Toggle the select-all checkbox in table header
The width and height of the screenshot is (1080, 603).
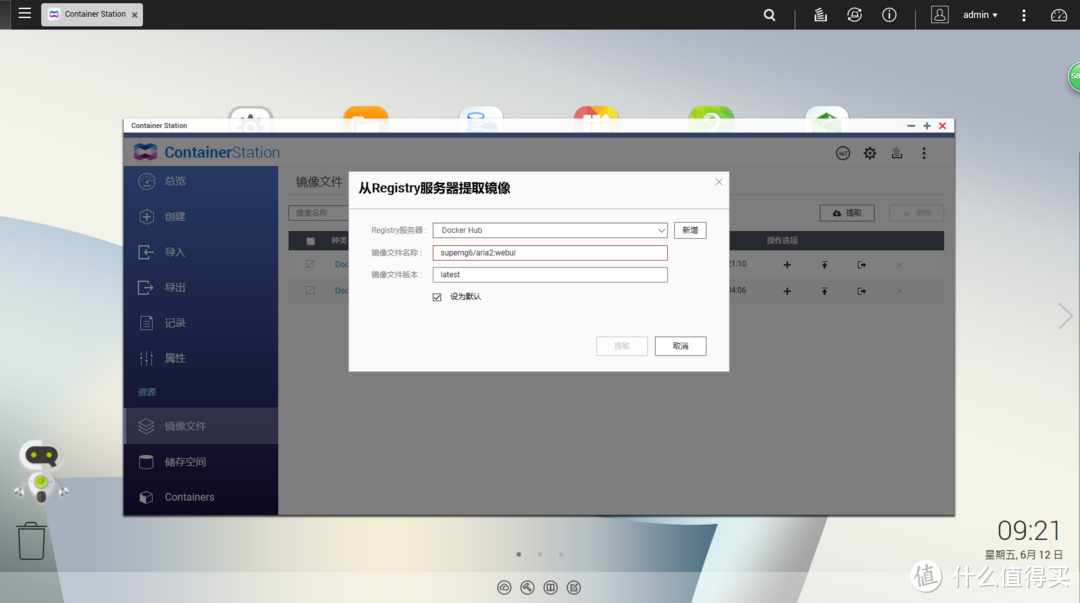(x=311, y=241)
